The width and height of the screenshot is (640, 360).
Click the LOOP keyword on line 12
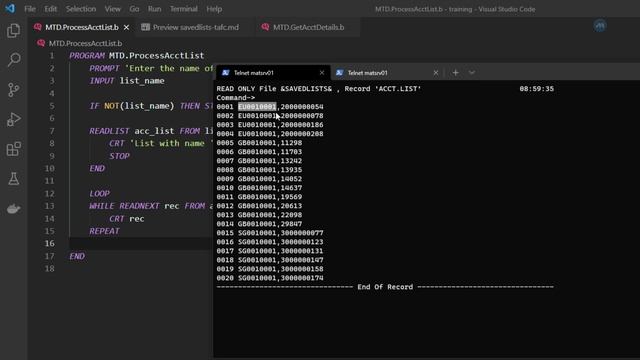tap(100, 193)
